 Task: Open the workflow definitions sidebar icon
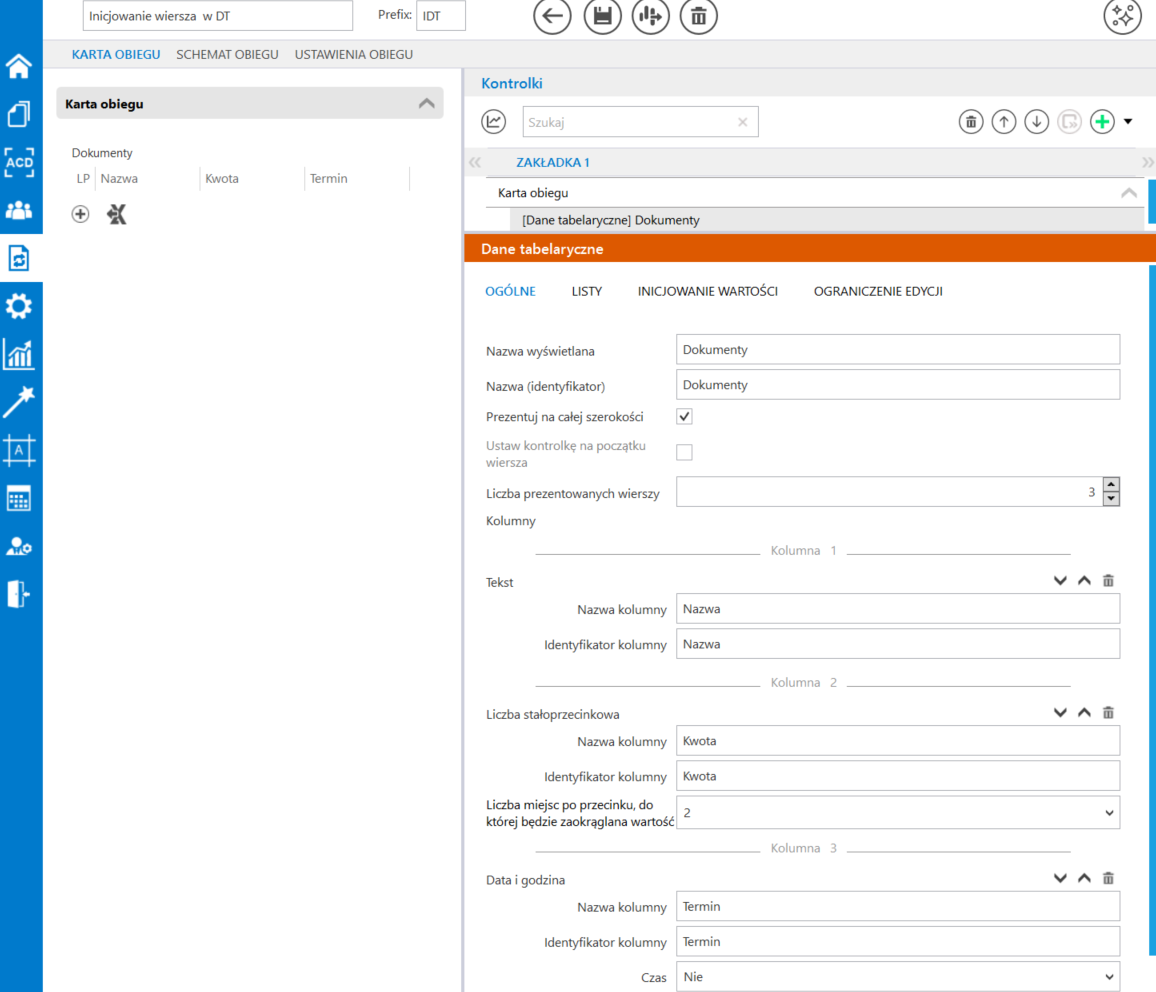point(19,259)
